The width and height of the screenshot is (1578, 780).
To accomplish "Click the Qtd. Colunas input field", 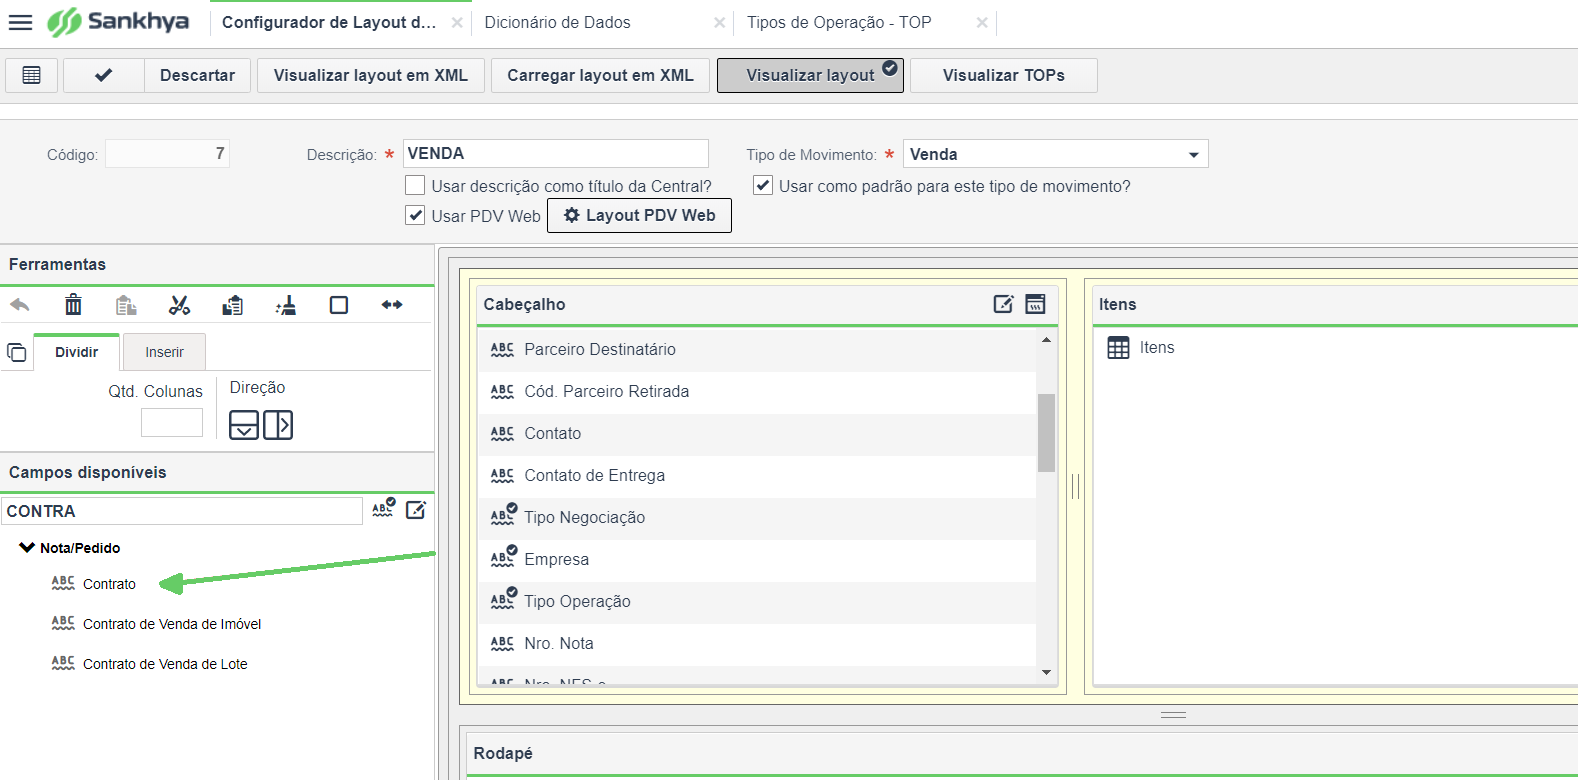I will pos(172,422).
